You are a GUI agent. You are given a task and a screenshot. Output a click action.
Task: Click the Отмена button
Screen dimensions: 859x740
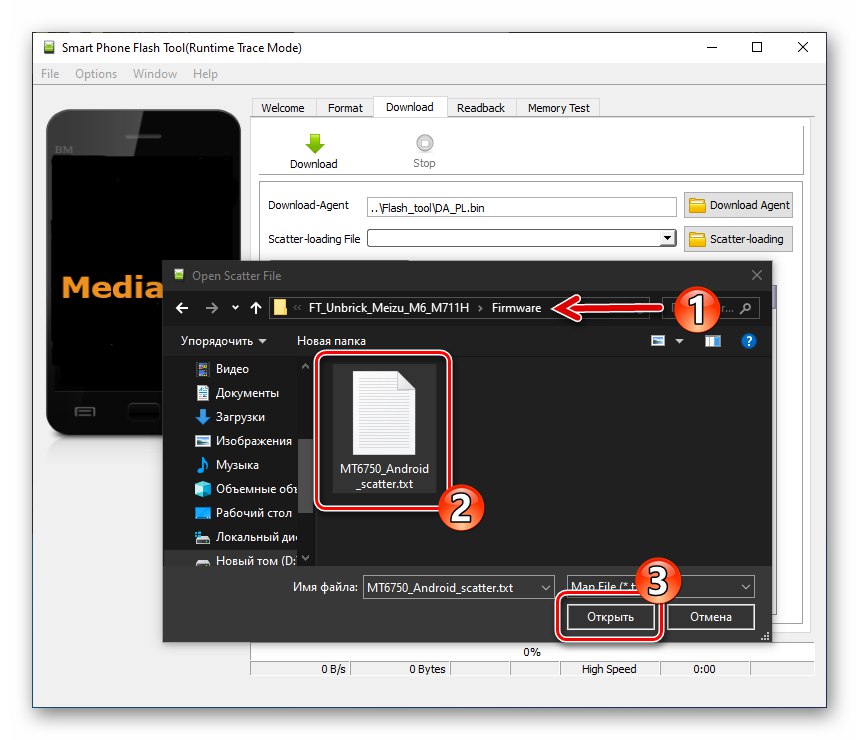711,617
